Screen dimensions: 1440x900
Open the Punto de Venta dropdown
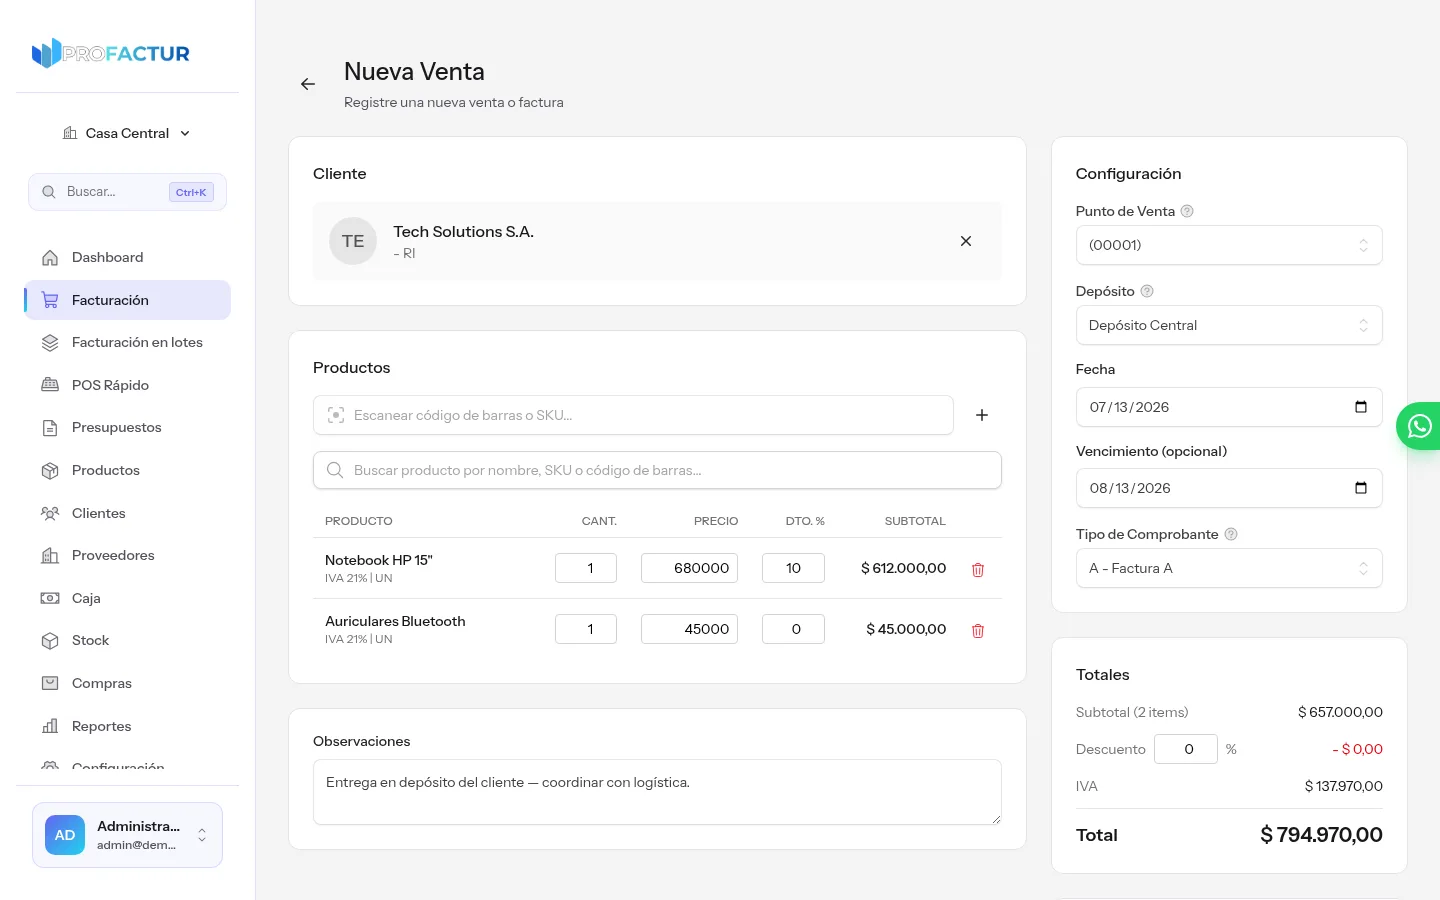tap(1229, 245)
